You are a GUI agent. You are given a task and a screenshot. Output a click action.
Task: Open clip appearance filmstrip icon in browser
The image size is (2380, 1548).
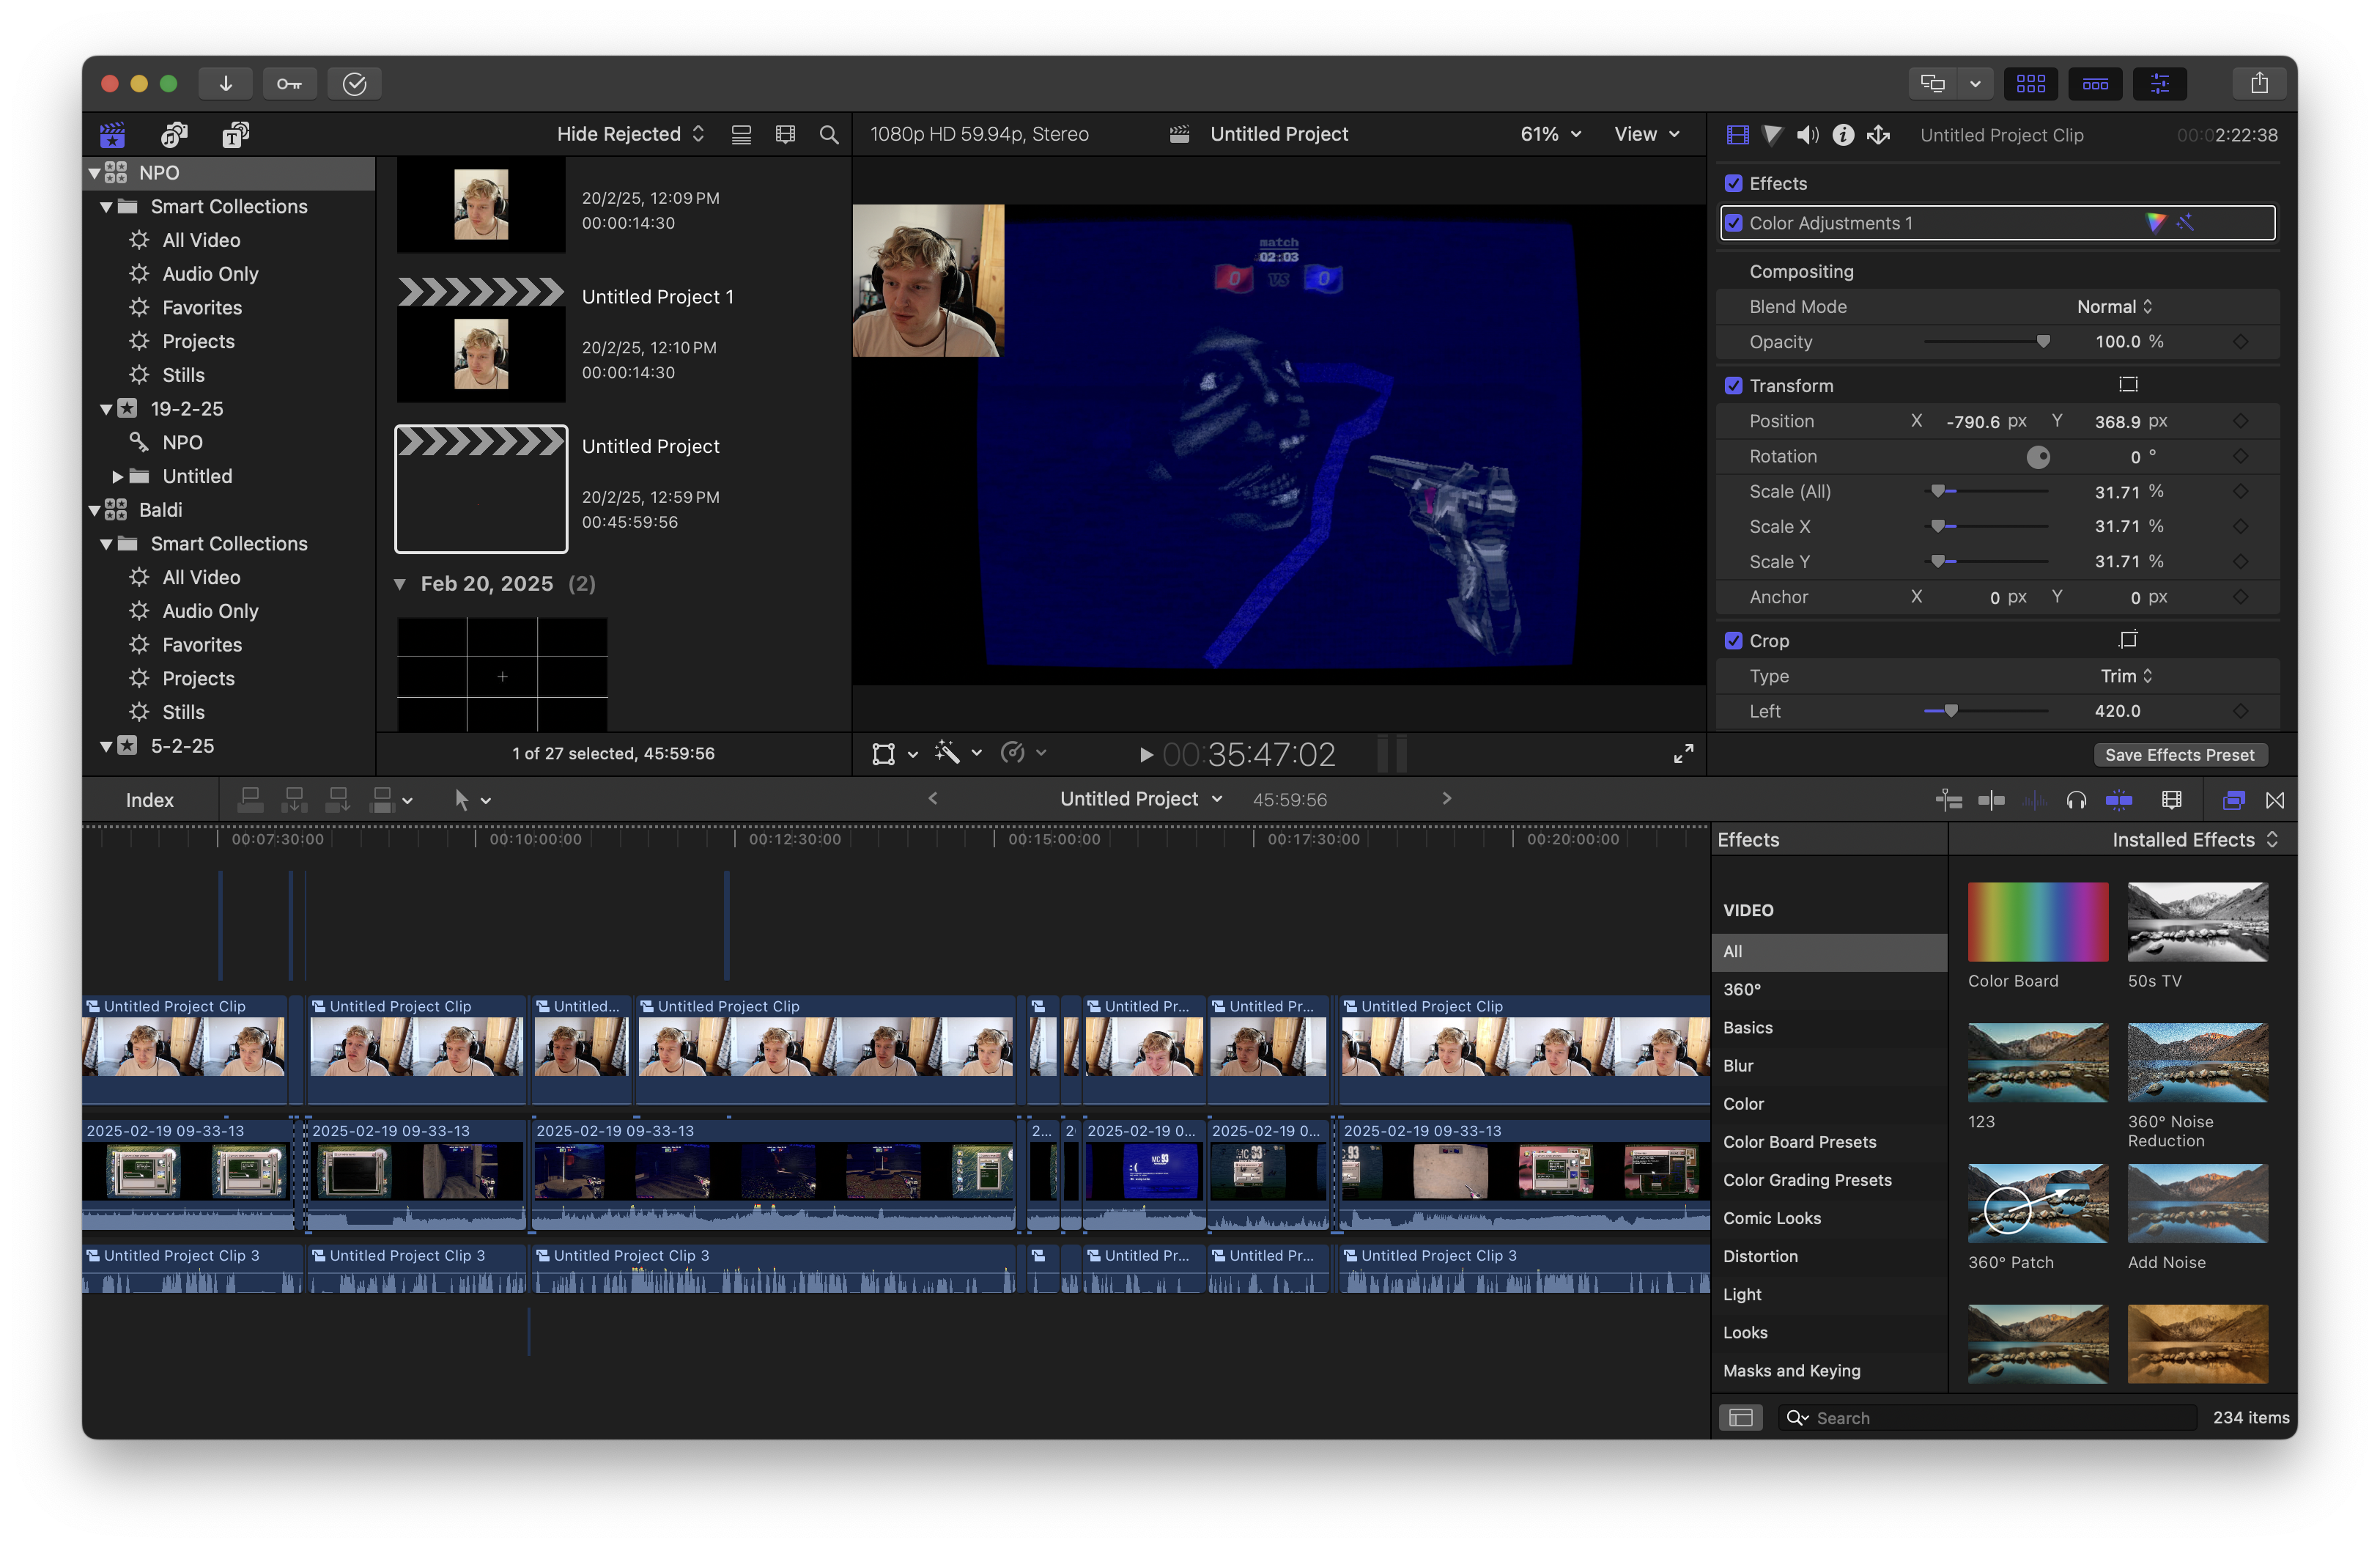785,134
